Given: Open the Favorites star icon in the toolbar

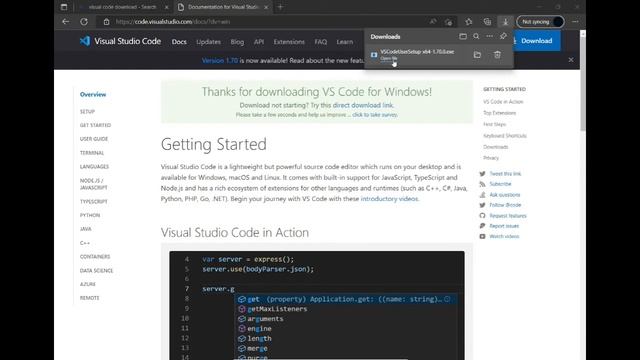Looking at the screenshot, I should [469, 22].
